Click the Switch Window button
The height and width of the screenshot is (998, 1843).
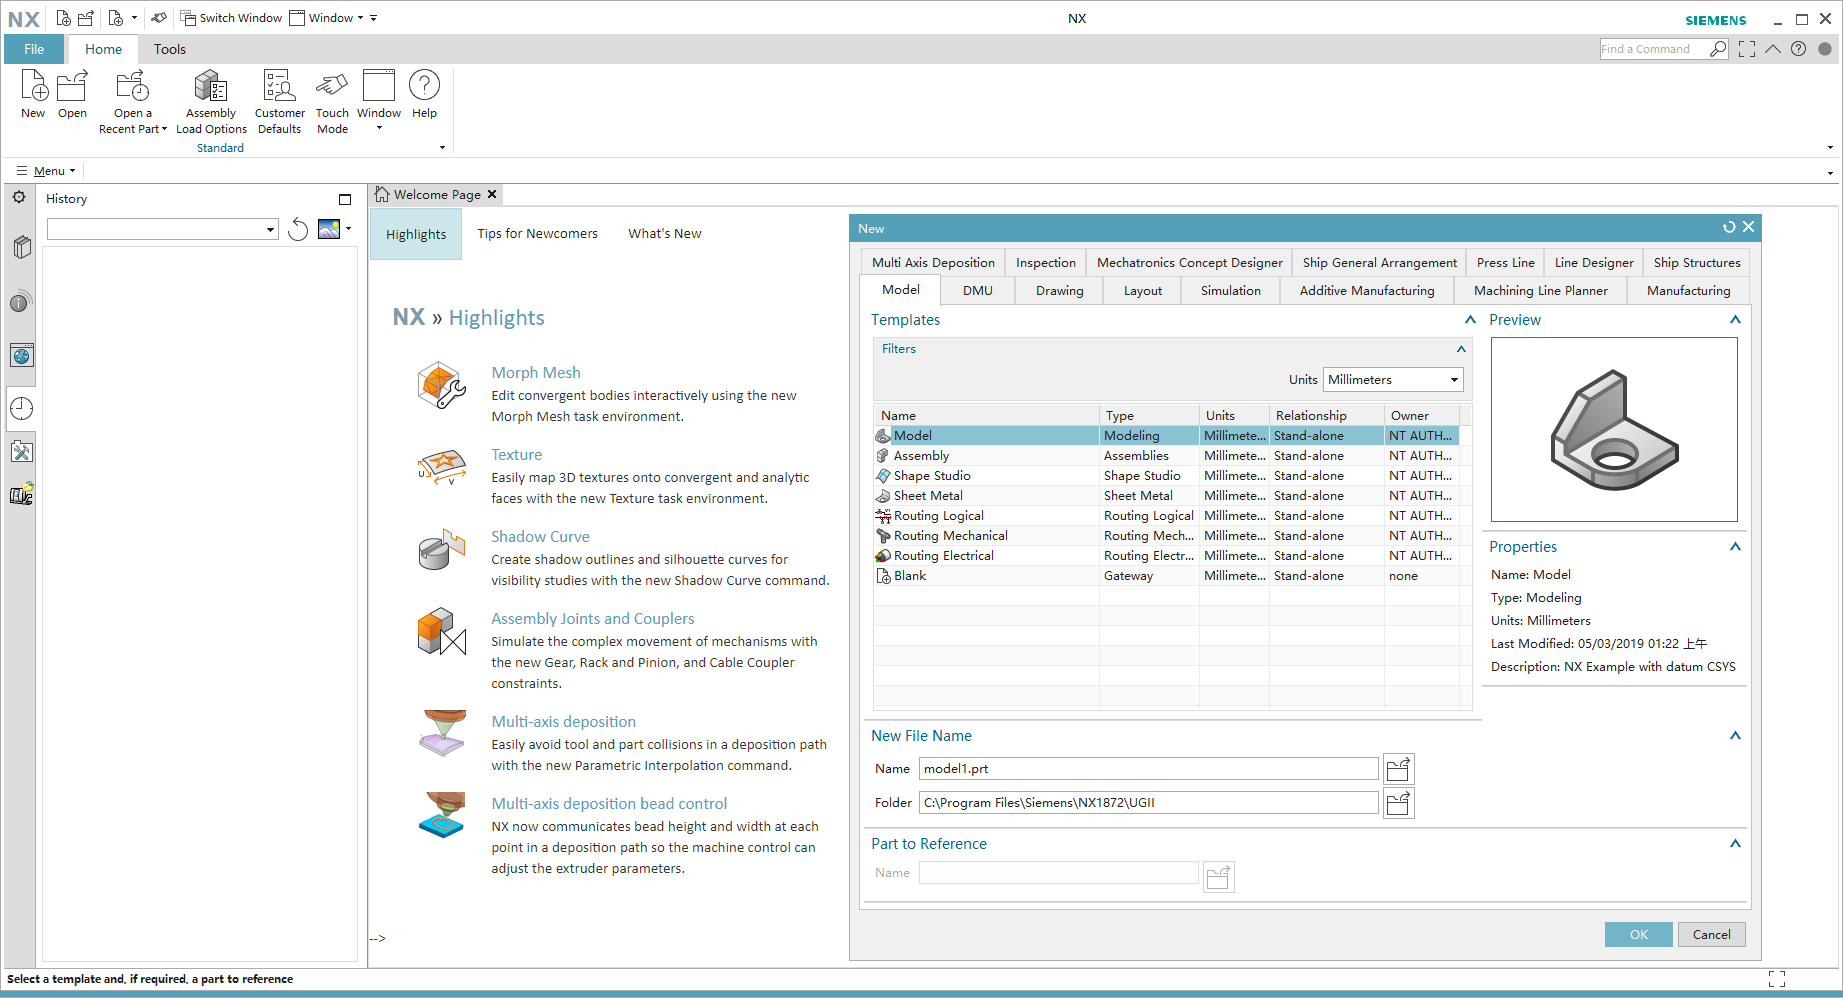(232, 18)
